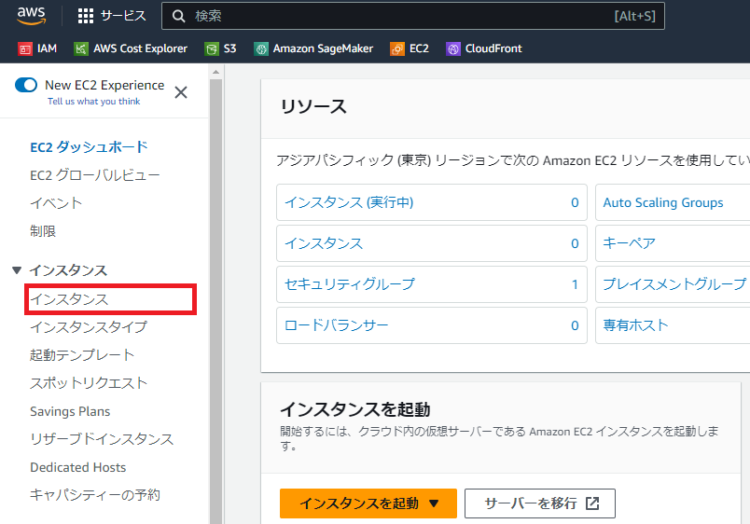
Task: Open セキュリティグループ resource link
Action: click(350, 284)
